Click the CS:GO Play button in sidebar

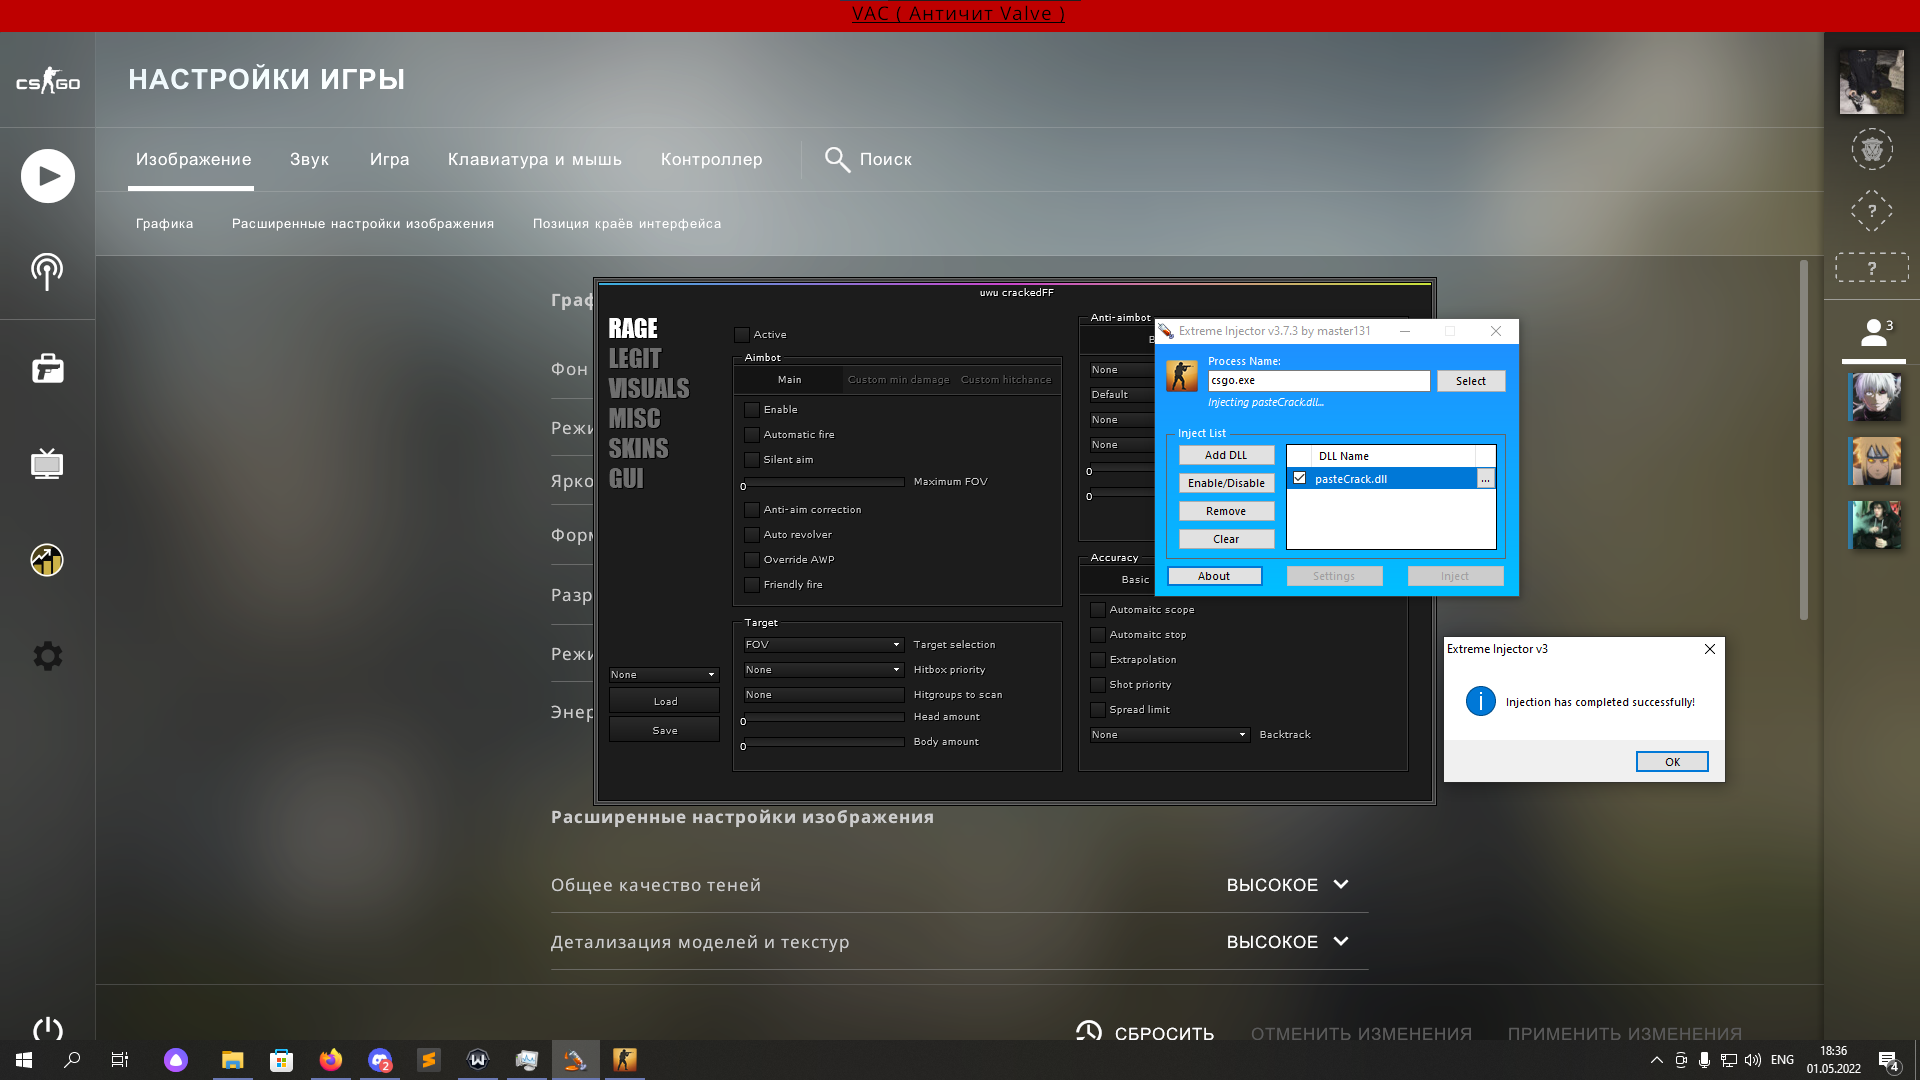click(x=47, y=176)
